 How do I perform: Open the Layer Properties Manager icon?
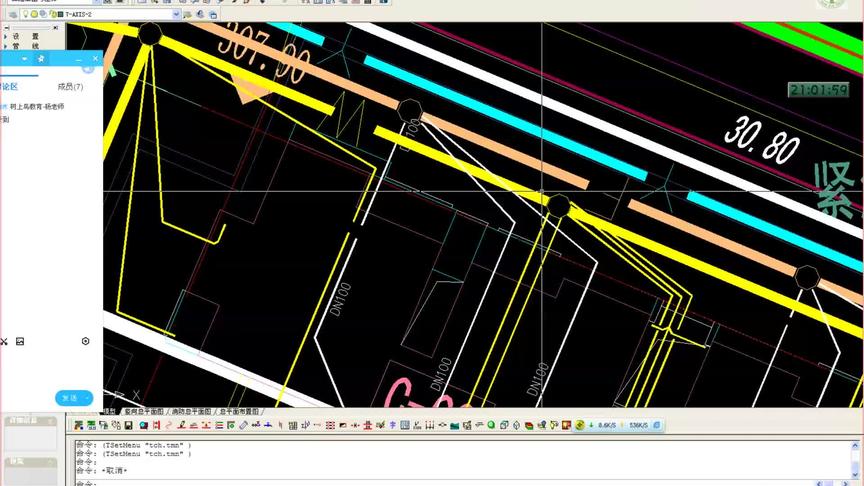(13, 14)
